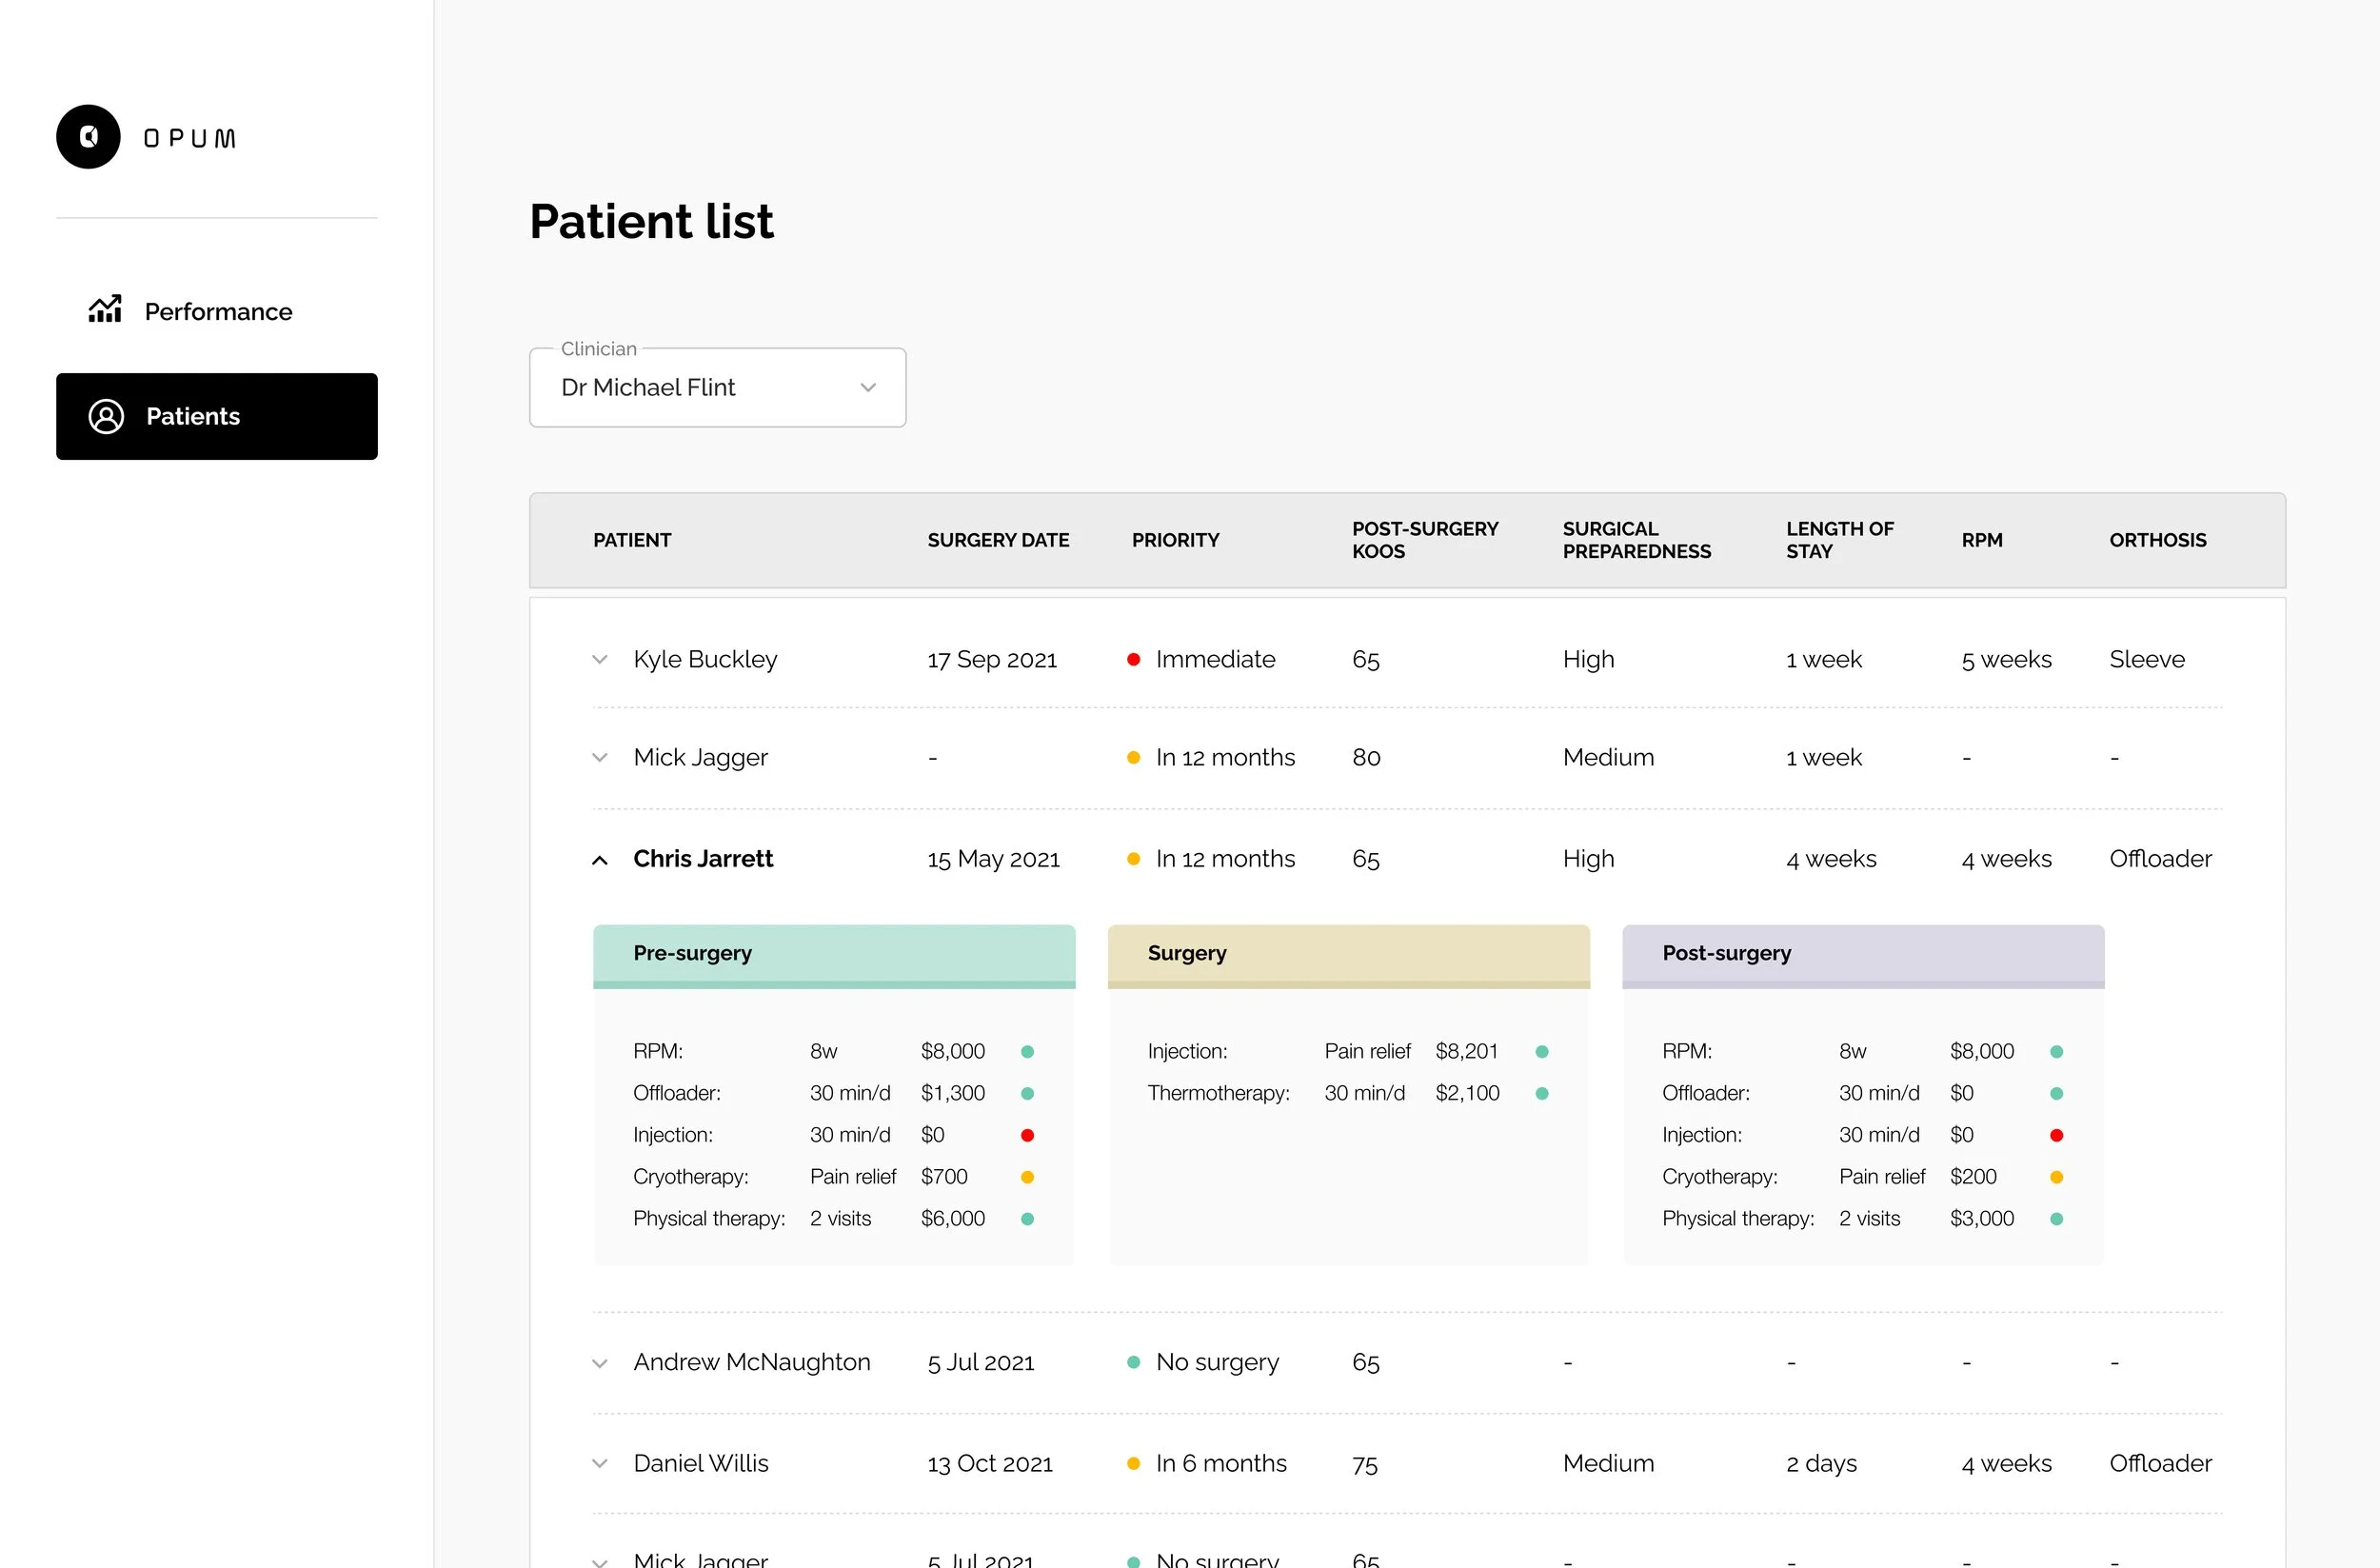
Task: Click the Performance chart icon
Action: point(105,310)
